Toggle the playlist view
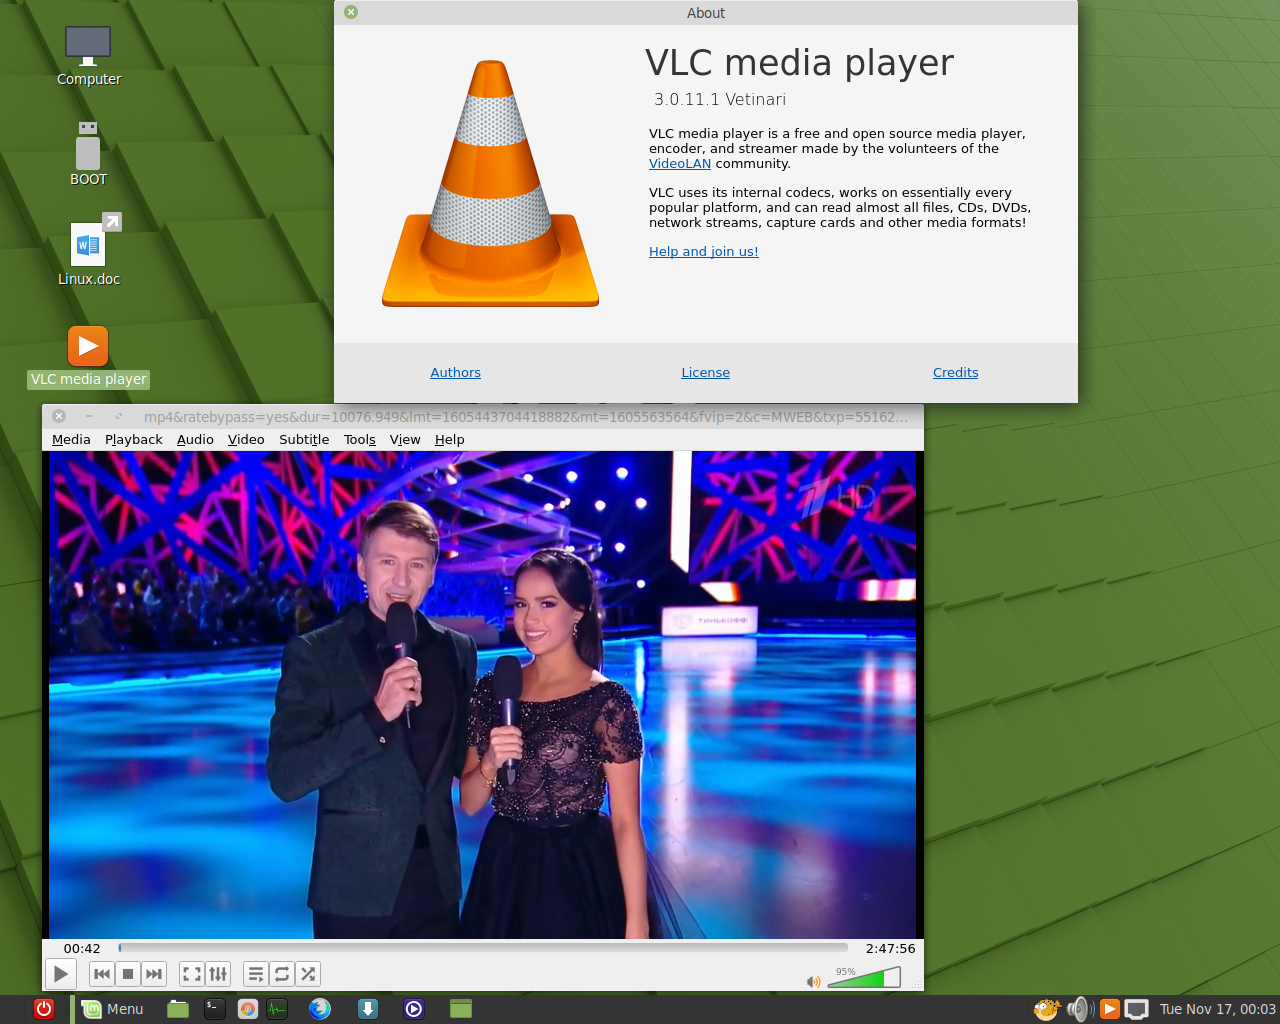 point(256,974)
